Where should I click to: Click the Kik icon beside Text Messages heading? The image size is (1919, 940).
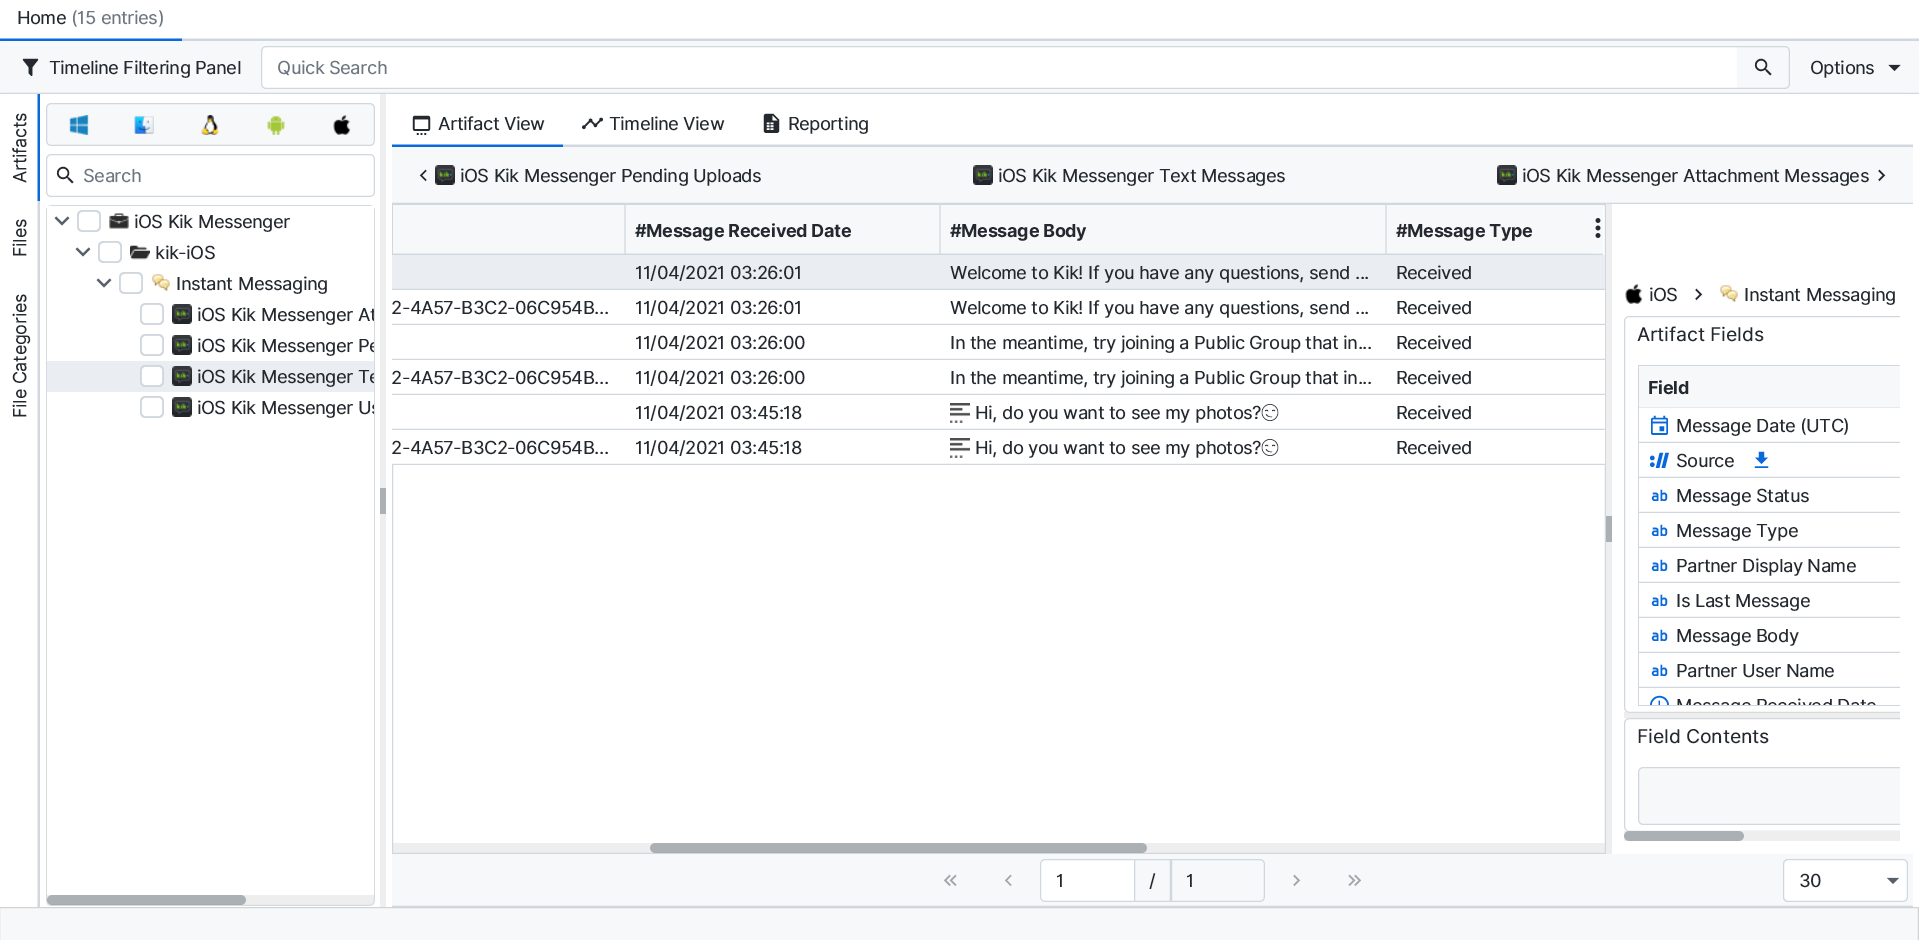(x=983, y=175)
